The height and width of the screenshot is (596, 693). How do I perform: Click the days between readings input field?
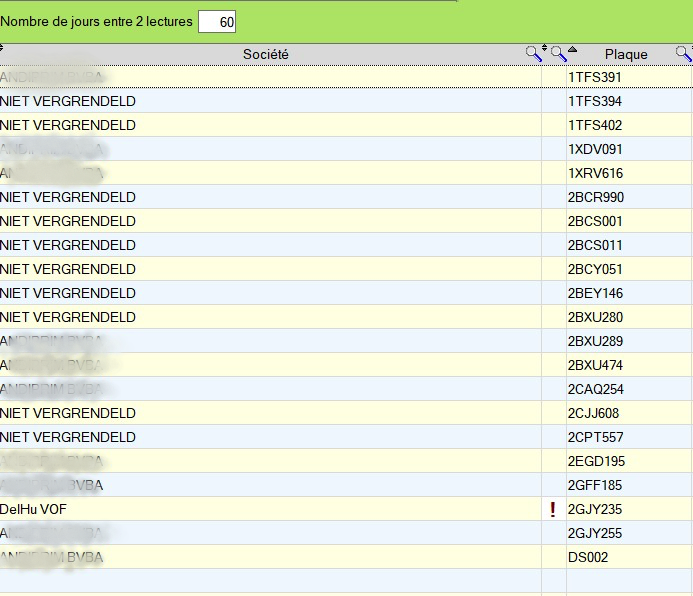pyautogui.click(x=217, y=21)
